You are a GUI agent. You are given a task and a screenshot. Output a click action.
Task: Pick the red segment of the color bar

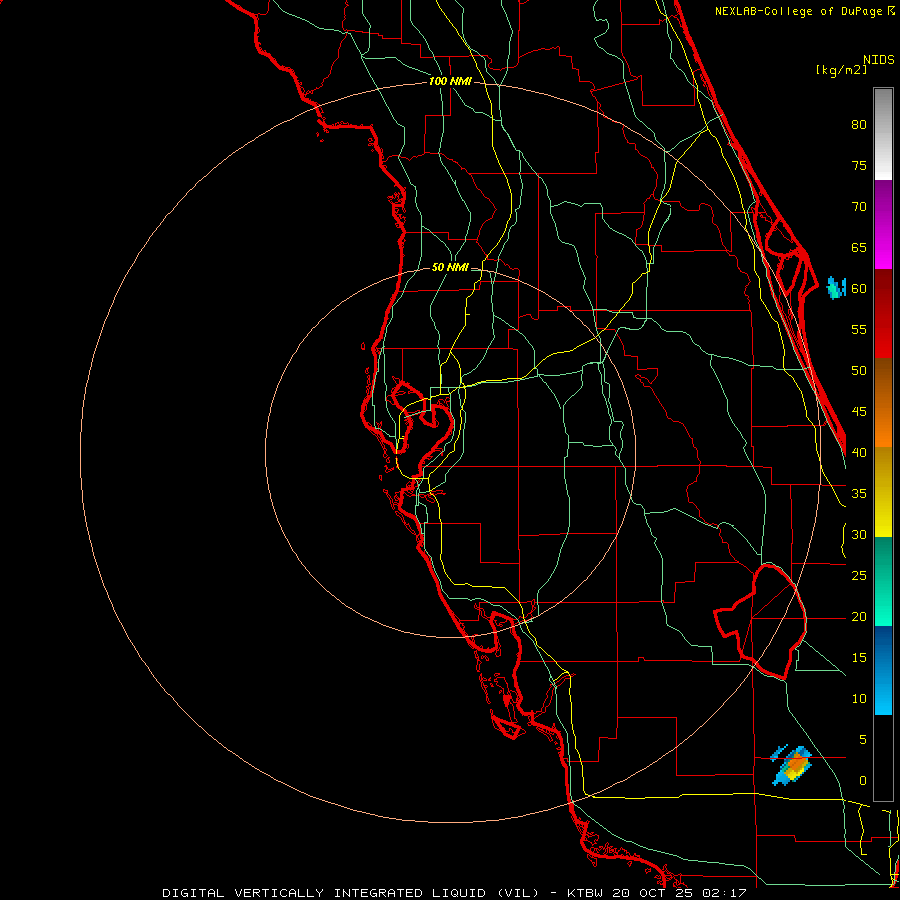coord(883,314)
